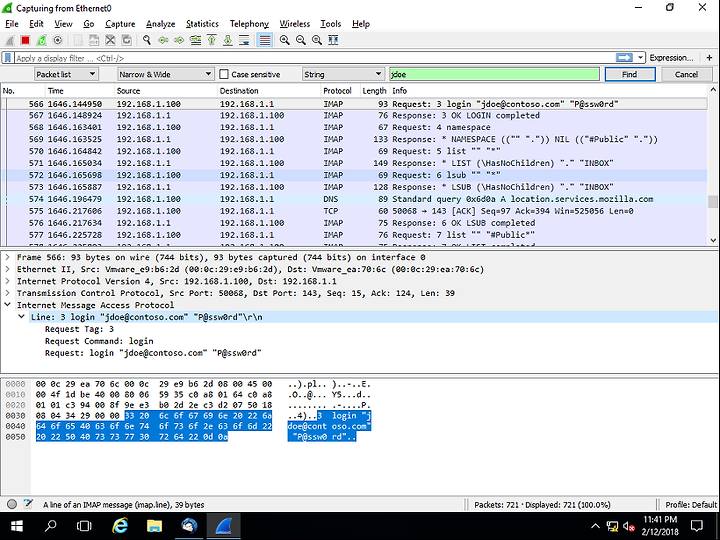Zoom out the main window text
720x540 pixels.
(301, 40)
